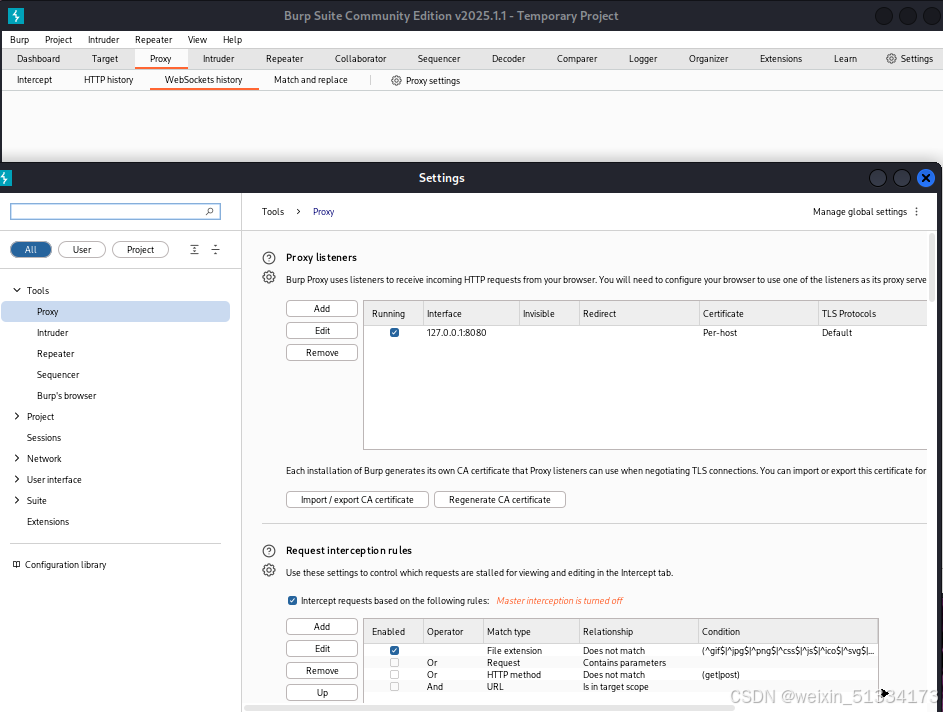This screenshot has height=712, width=943.
Task: Click the Tools breadcrumb link
Action: (x=272, y=212)
